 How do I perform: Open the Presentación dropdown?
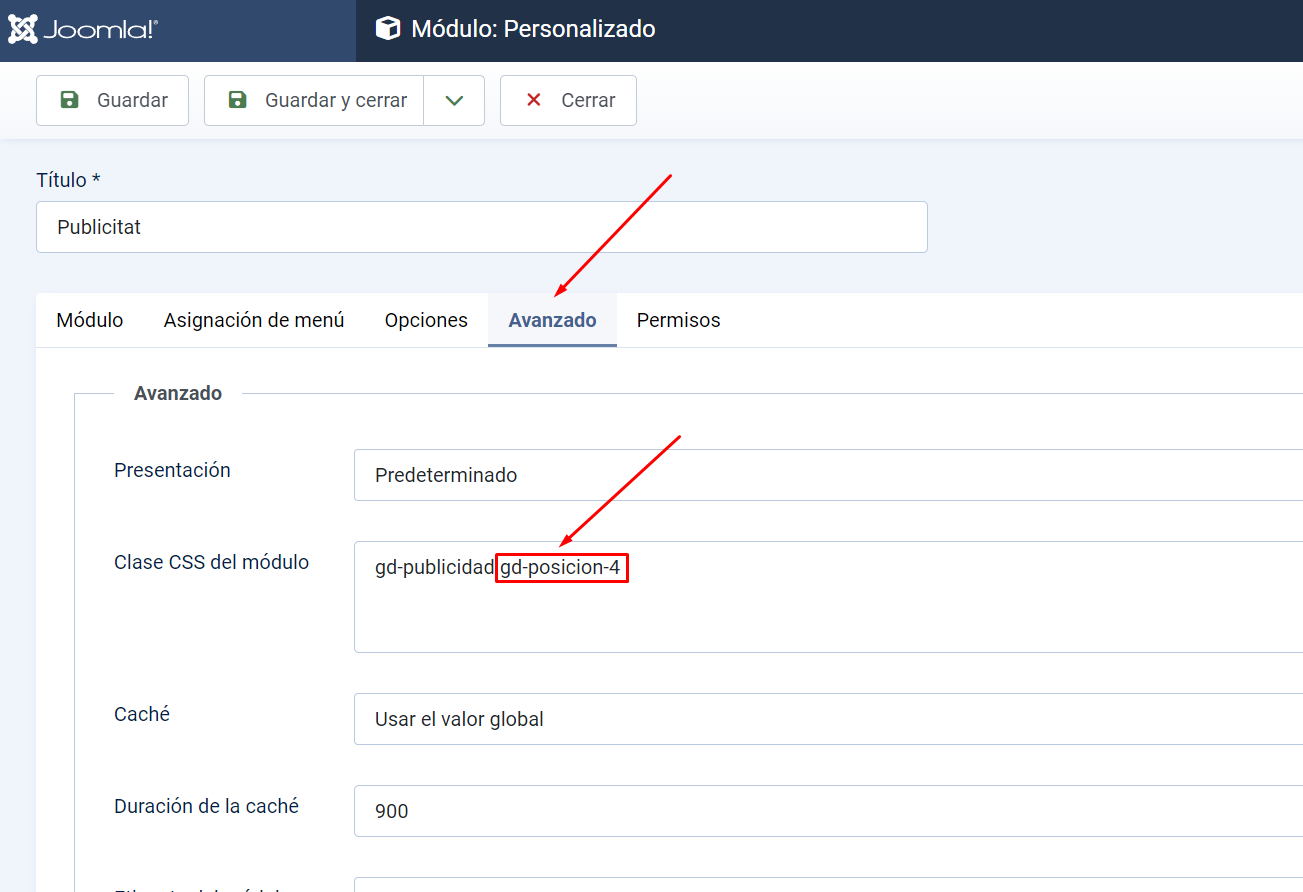click(828, 475)
